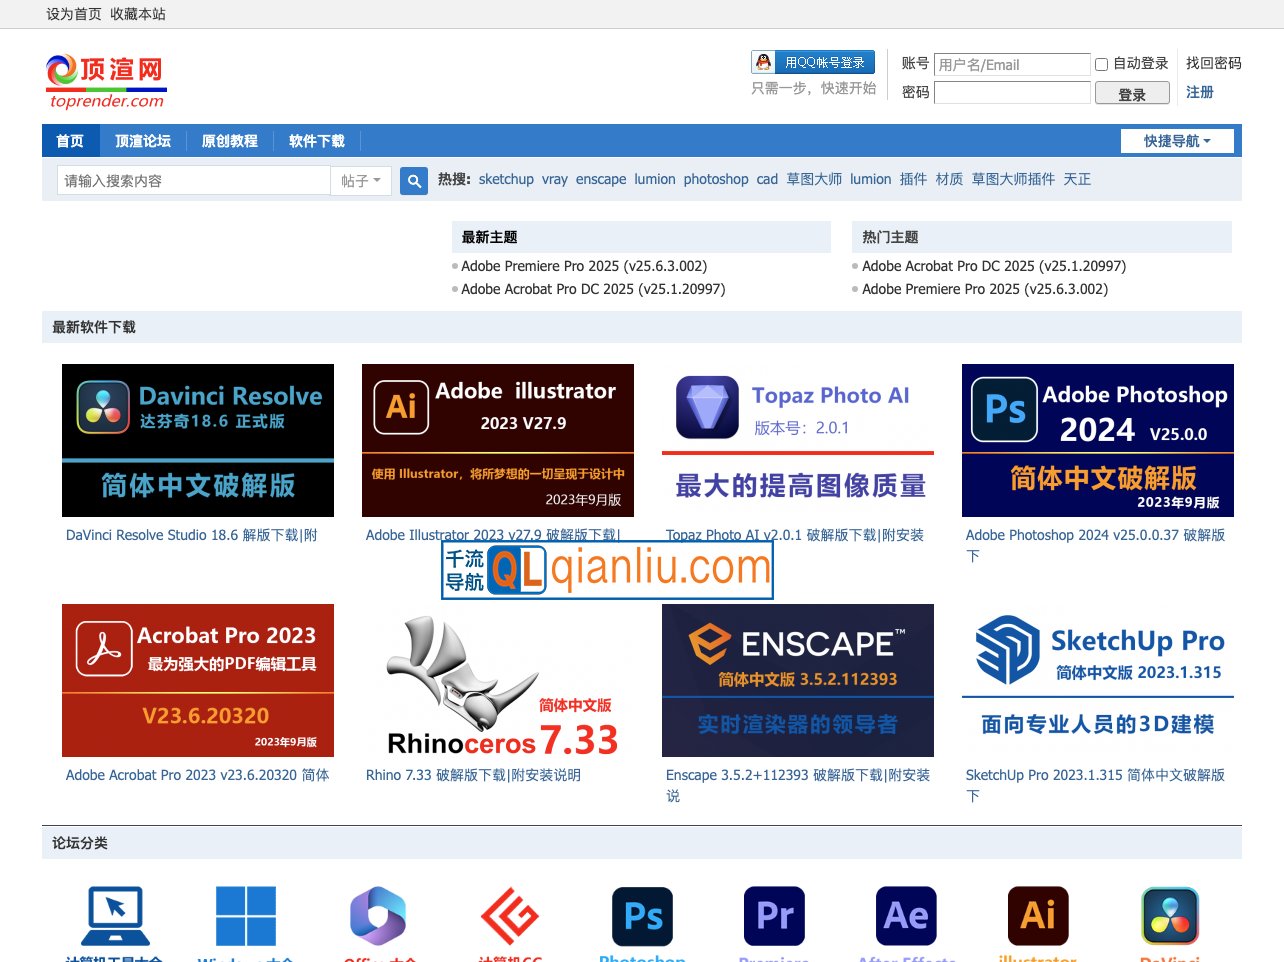Click the QQ account login button
Viewport: 1284px width, 962px height.
tap(813, 62)
